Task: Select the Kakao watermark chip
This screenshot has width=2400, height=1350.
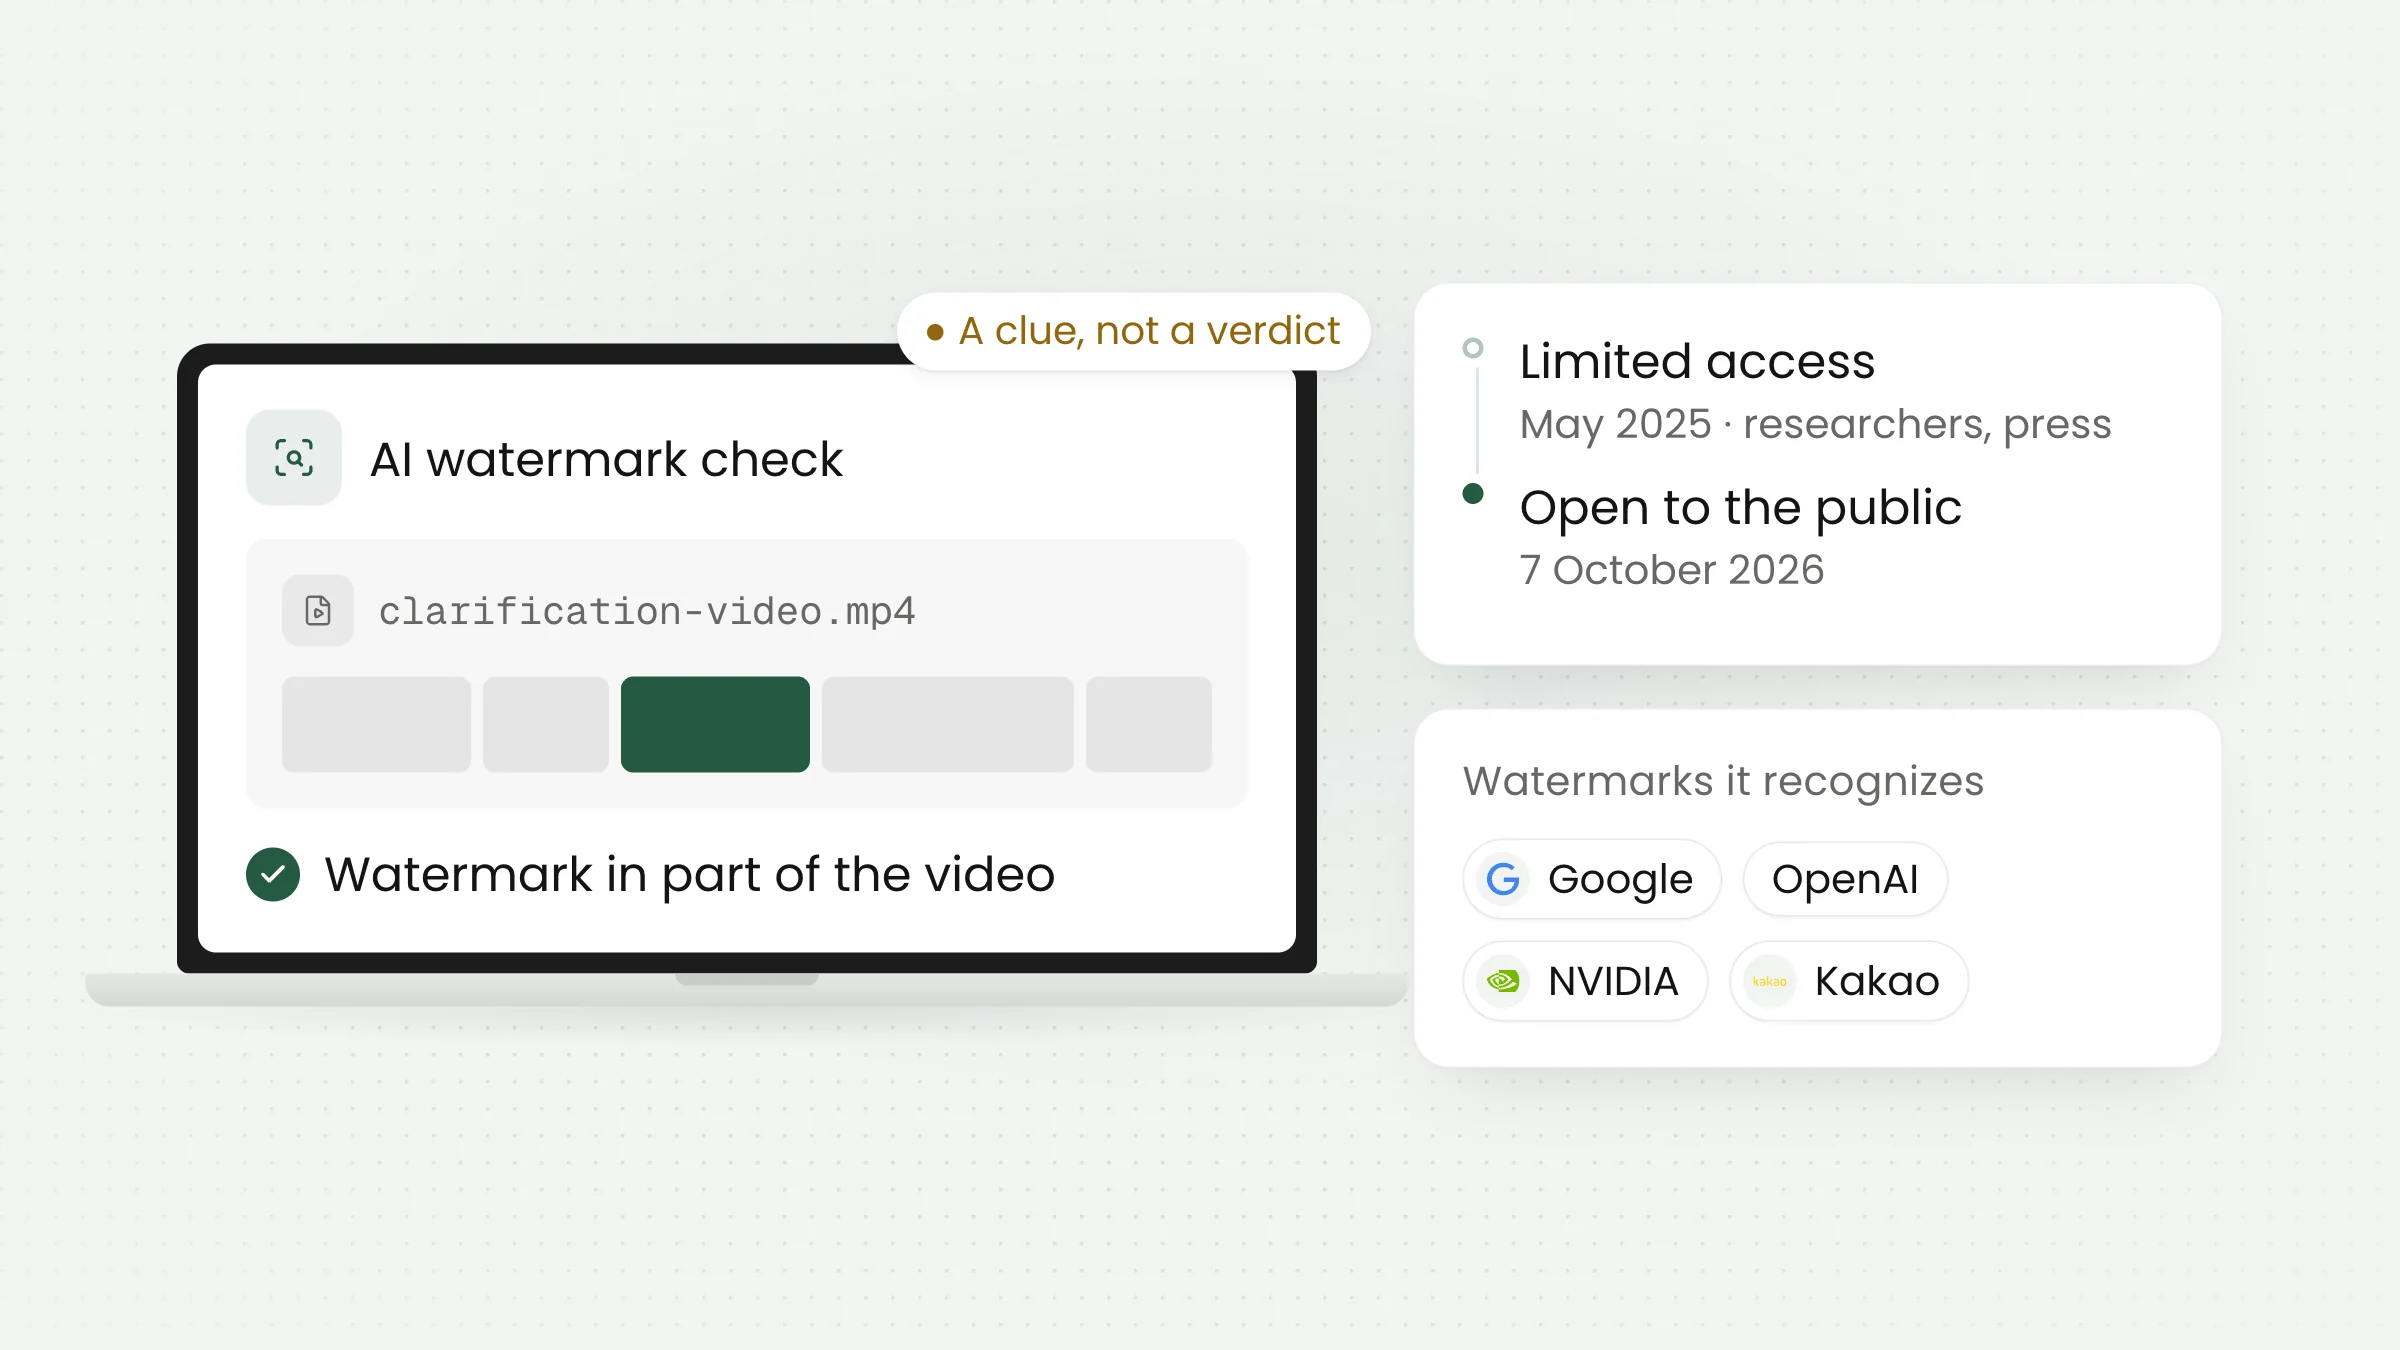Action: (x=1849, y=981)
